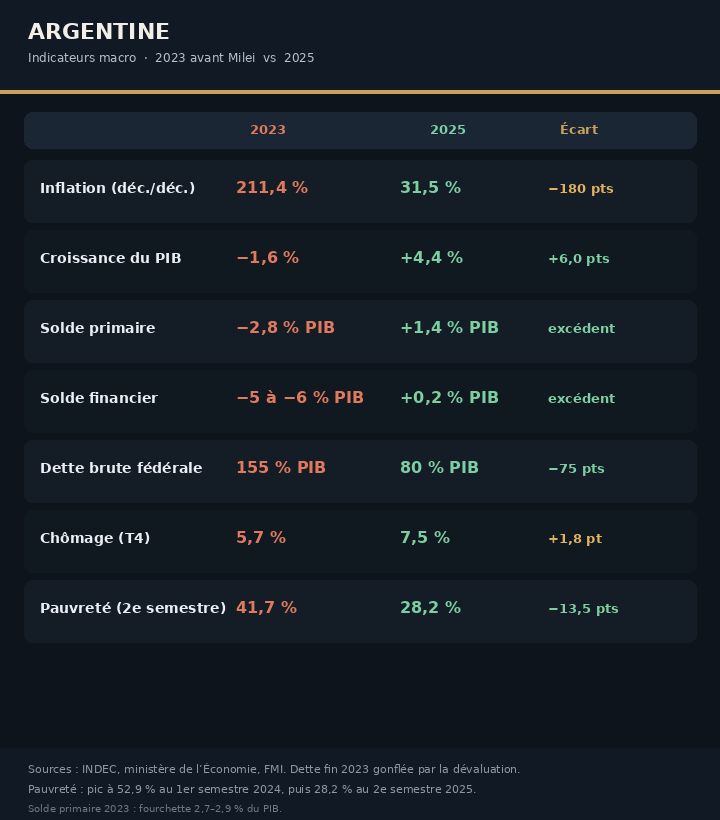The width and height of the screenshot is (720, 820).
Task: Click the Solde primaire row label
Action: tap(98, 328)
